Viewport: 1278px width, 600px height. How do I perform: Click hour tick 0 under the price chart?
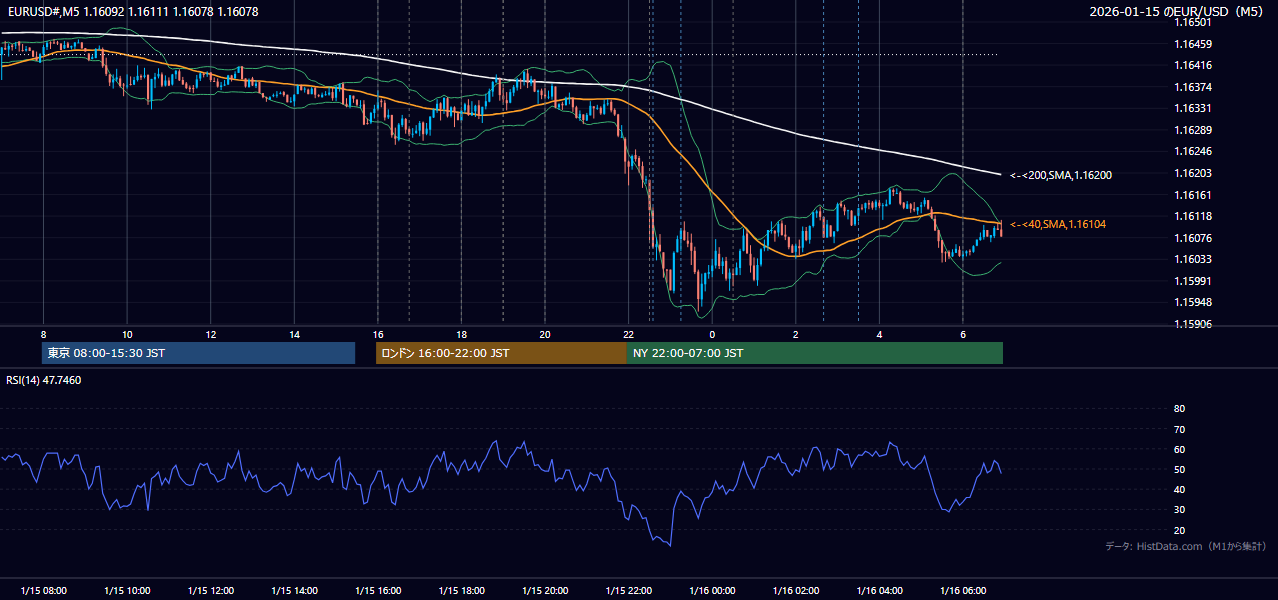[x=712, y=334]
